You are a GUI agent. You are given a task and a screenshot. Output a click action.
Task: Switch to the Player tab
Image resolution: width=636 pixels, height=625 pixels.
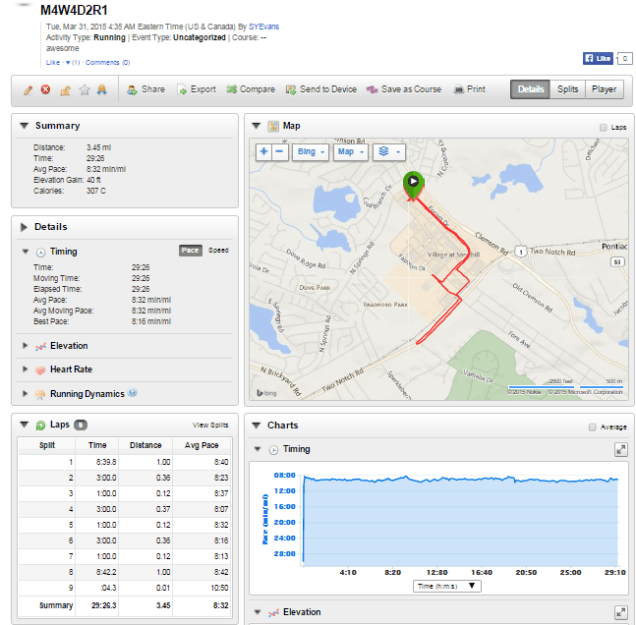pos(604,89)
